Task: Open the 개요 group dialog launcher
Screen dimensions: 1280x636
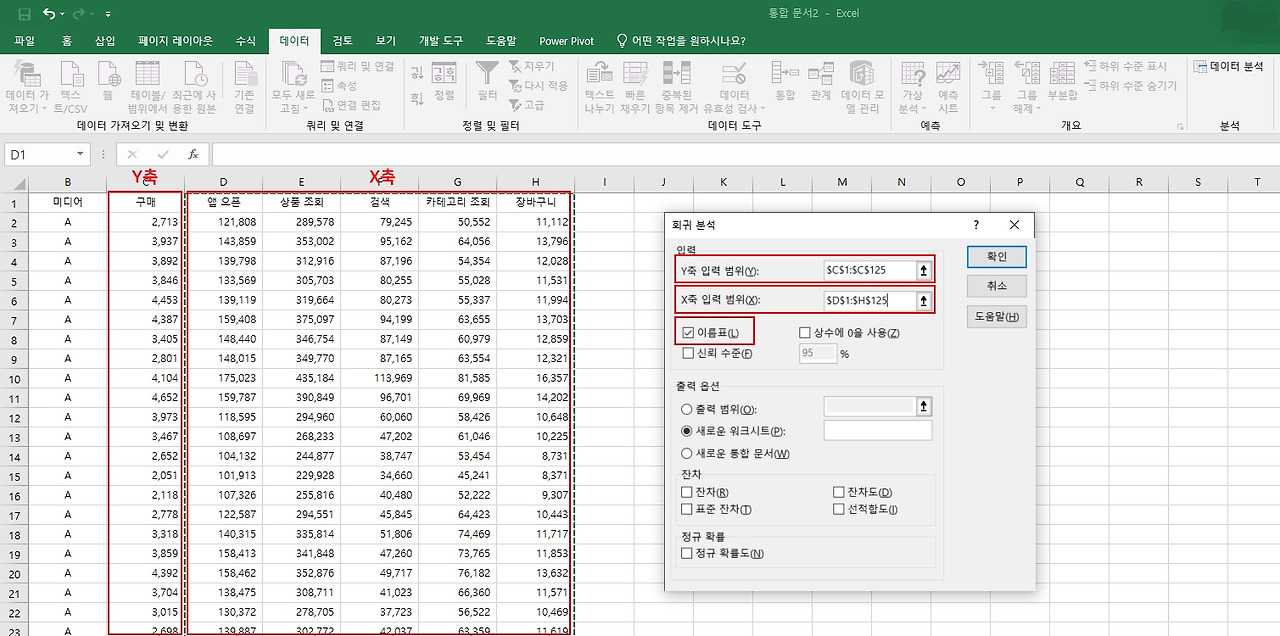Action: click(x=1180, y=127)
